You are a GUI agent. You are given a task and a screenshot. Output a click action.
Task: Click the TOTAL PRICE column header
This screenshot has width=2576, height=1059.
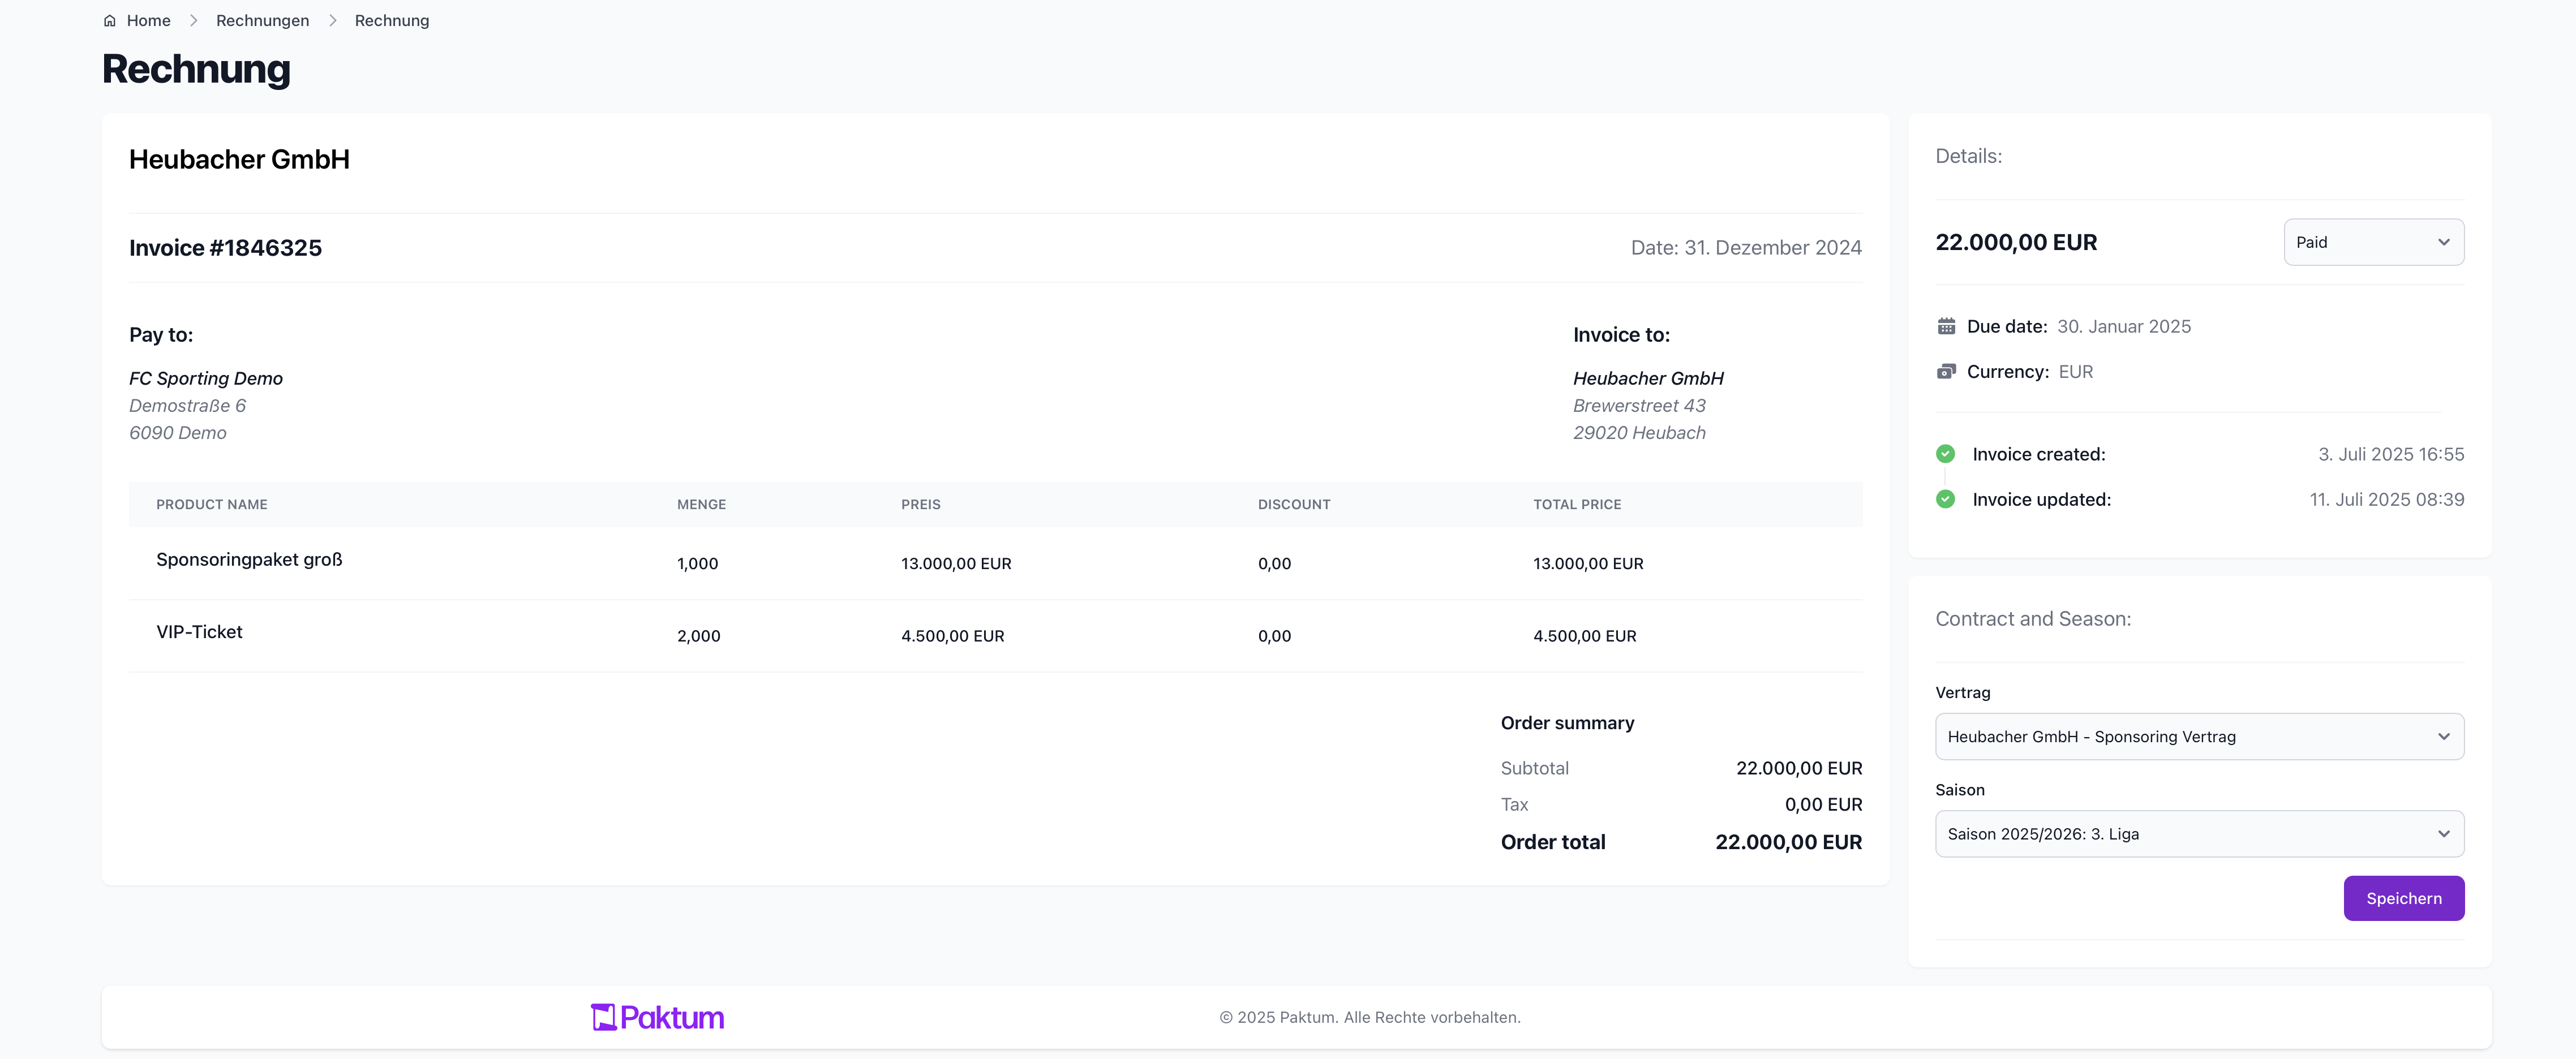[1577, 504]
